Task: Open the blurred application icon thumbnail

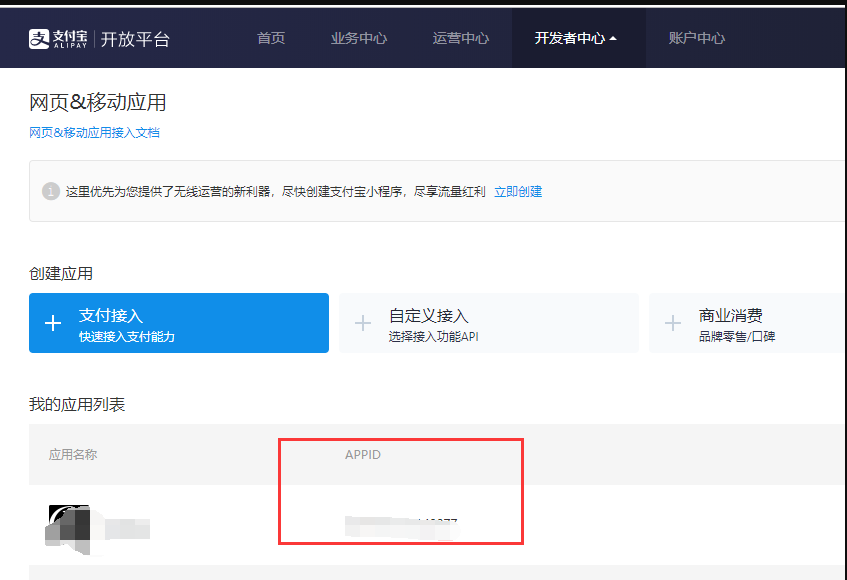Action: pyautogui.click(x=69, y=530)
